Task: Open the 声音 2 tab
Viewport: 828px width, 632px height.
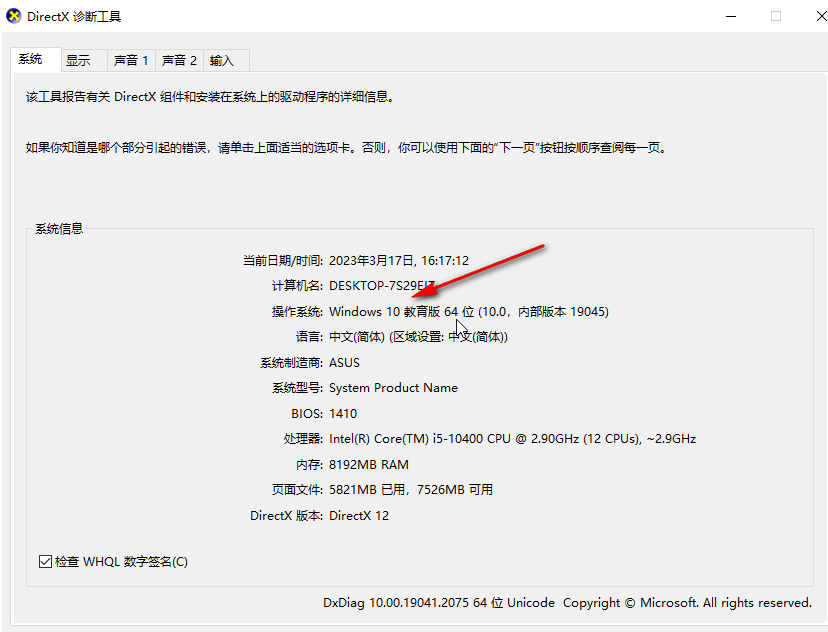Action: 179,60
